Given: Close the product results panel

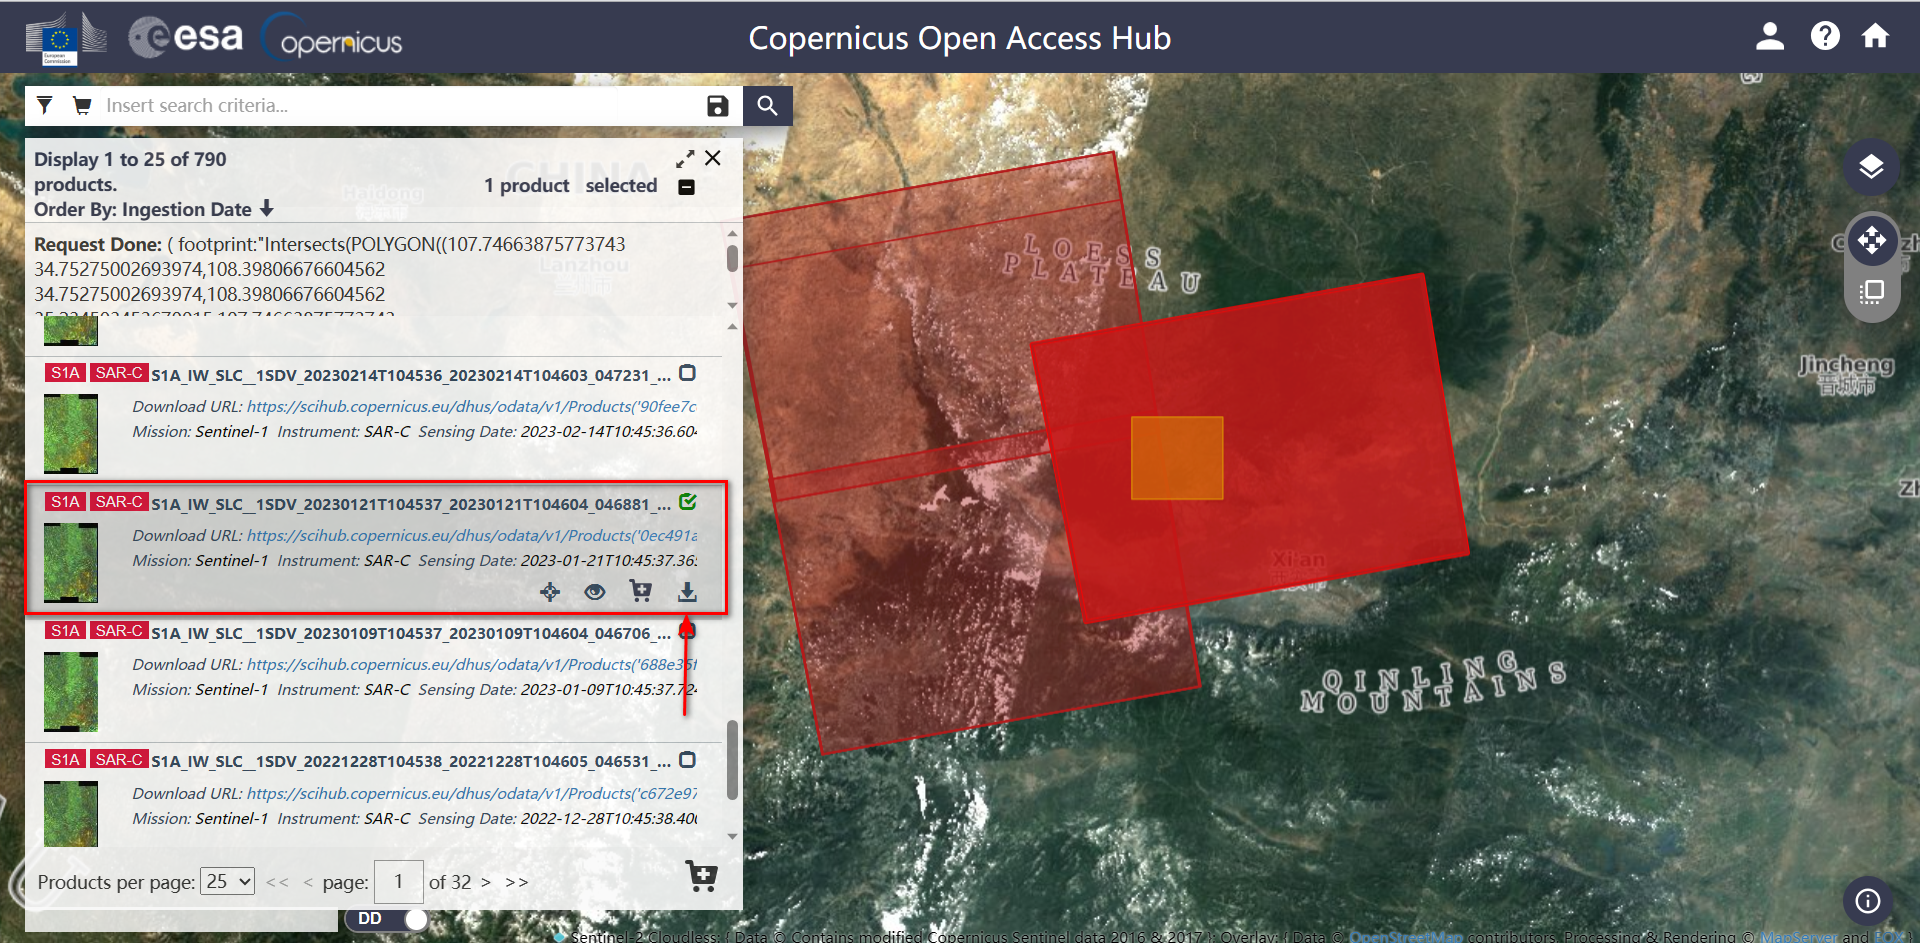Looking at the screenshot, I should (713, 158).
